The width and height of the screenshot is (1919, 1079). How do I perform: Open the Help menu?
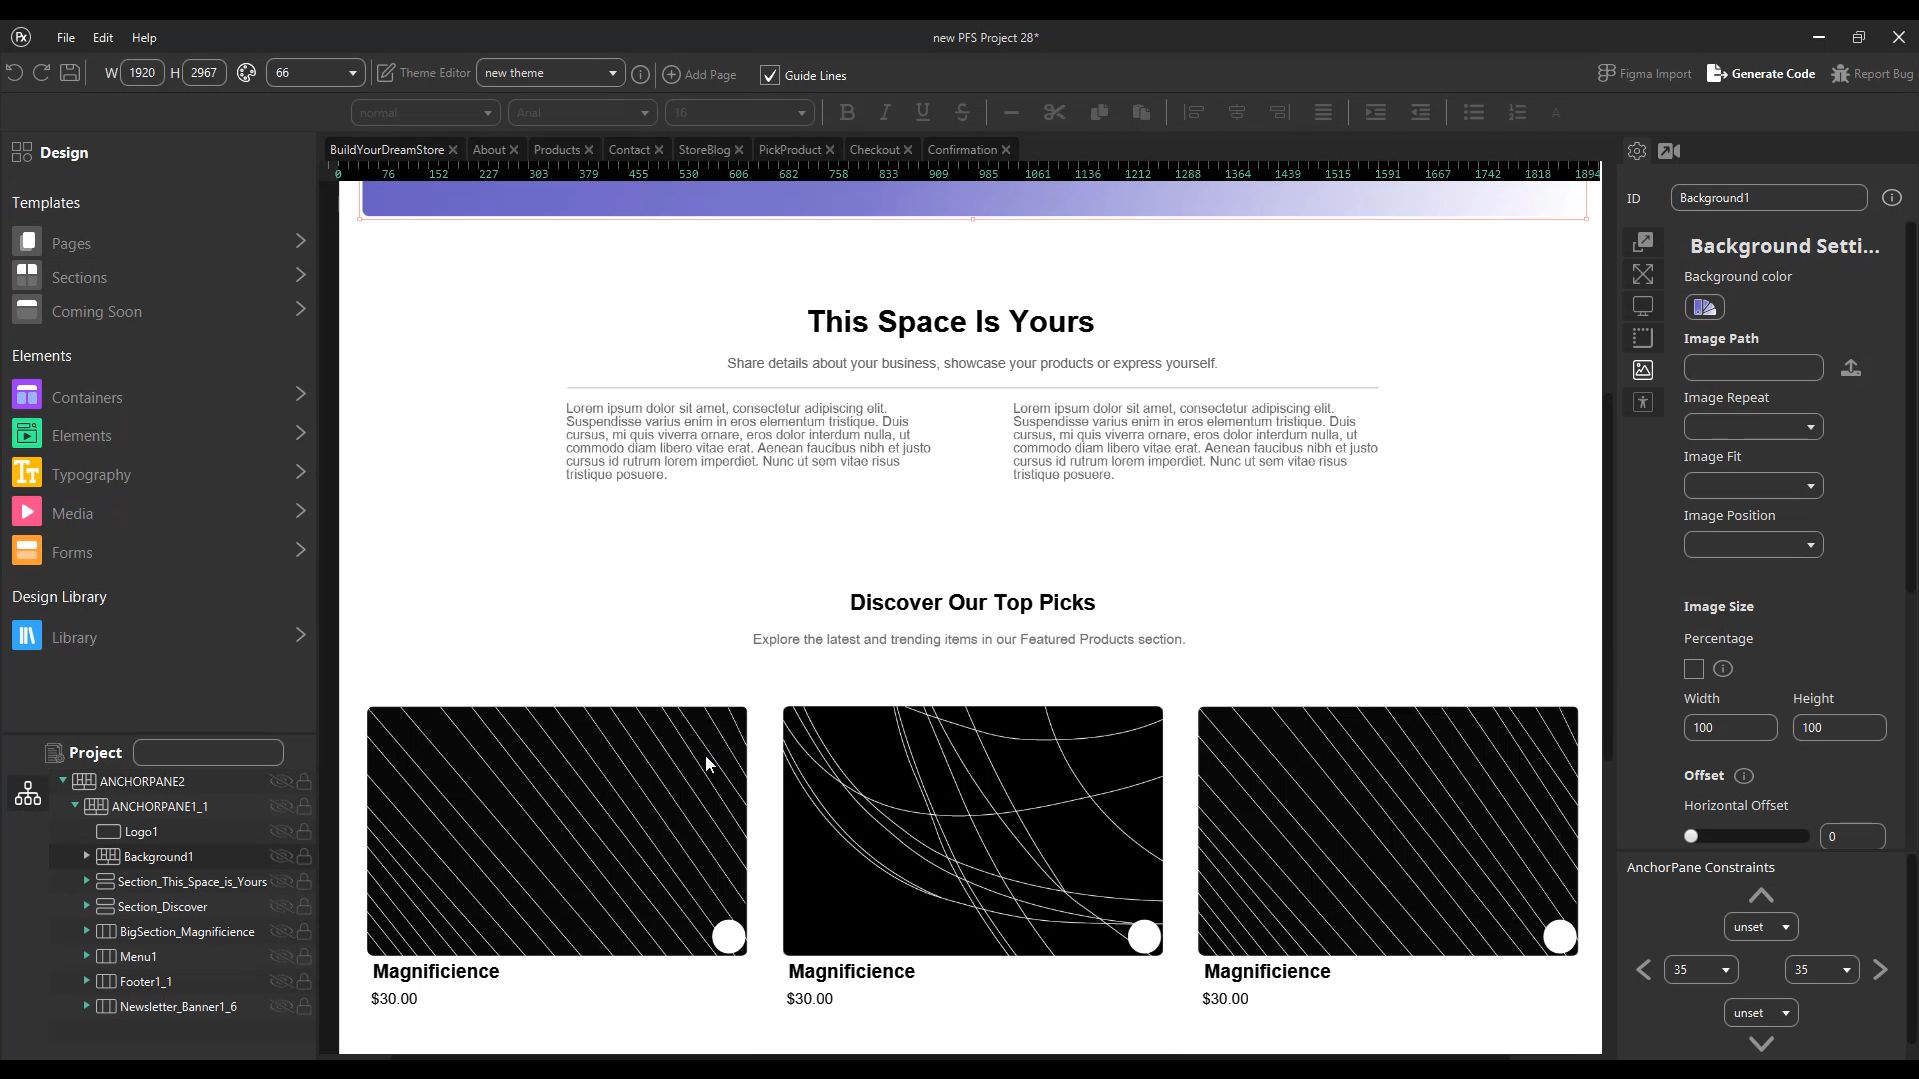pos(143,37)
